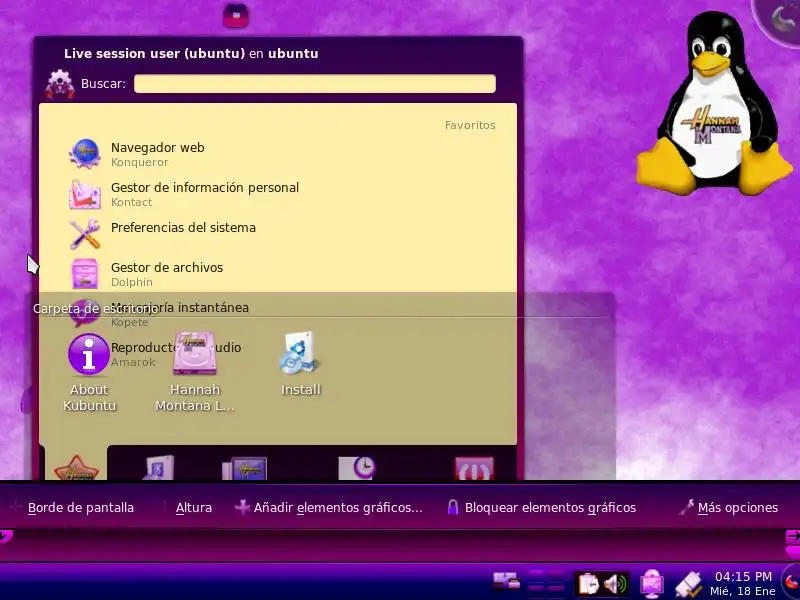Switch to the Recently Used clock tab
The height and width of the screenshot is (600, 800).
[357, 467]
